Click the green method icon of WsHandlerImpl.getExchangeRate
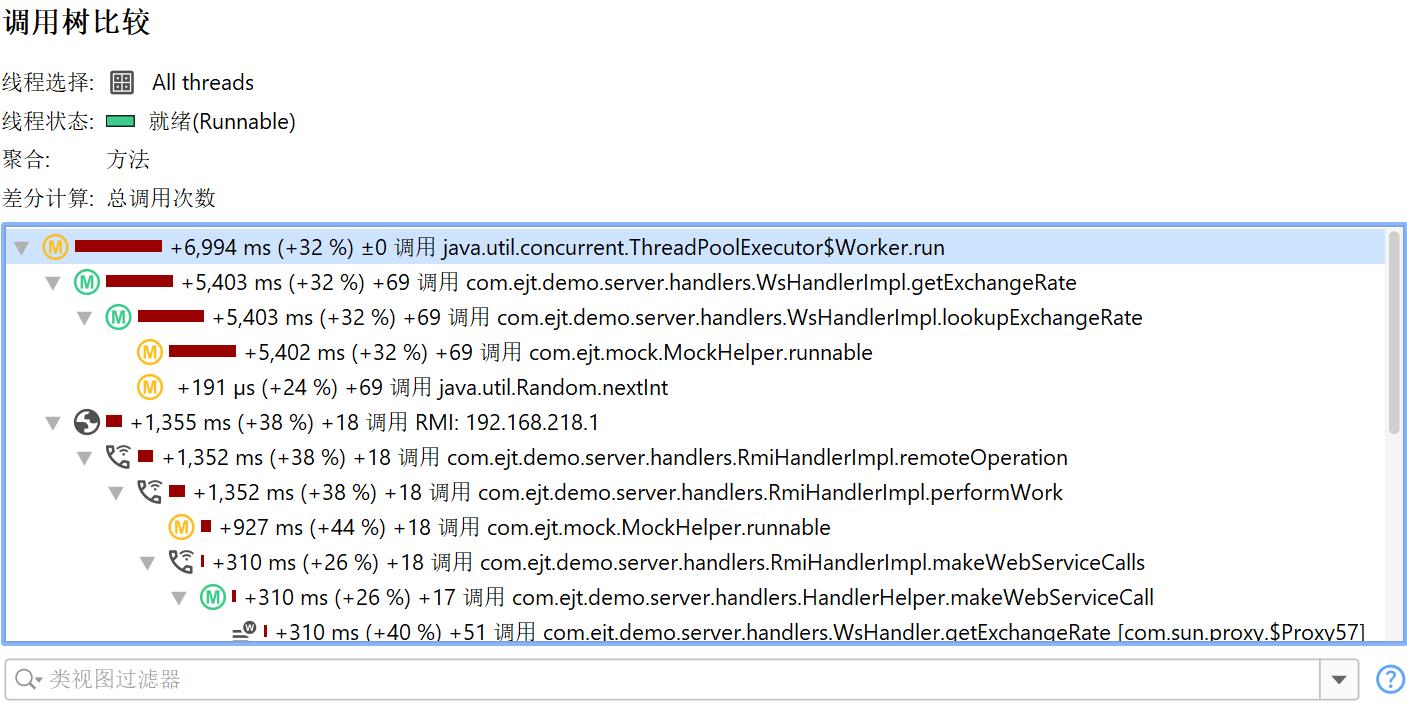Image resolution: width=1407 pixels, height=703 pixels. click(87, 283)
